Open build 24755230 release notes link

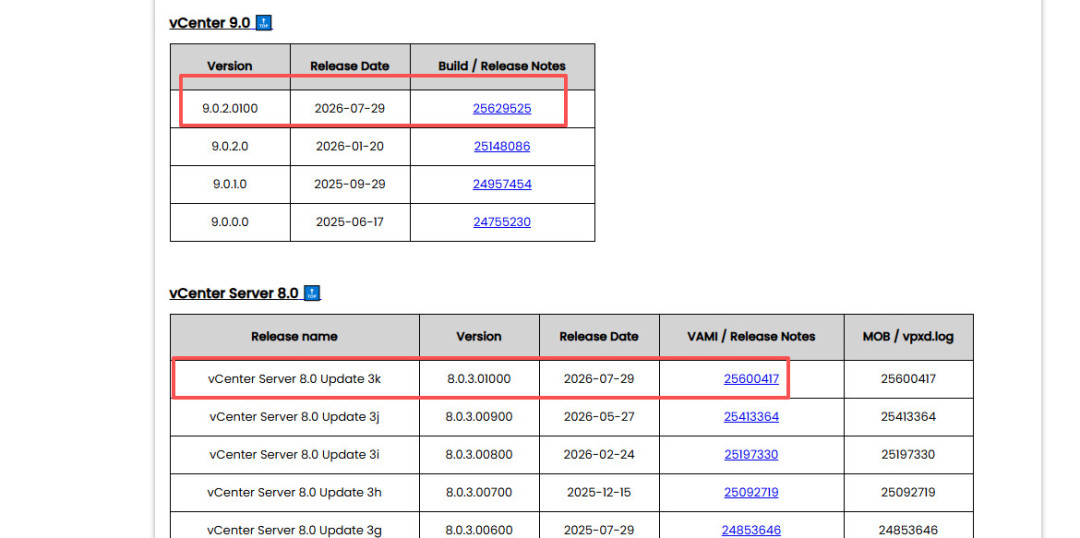(502, 222)
